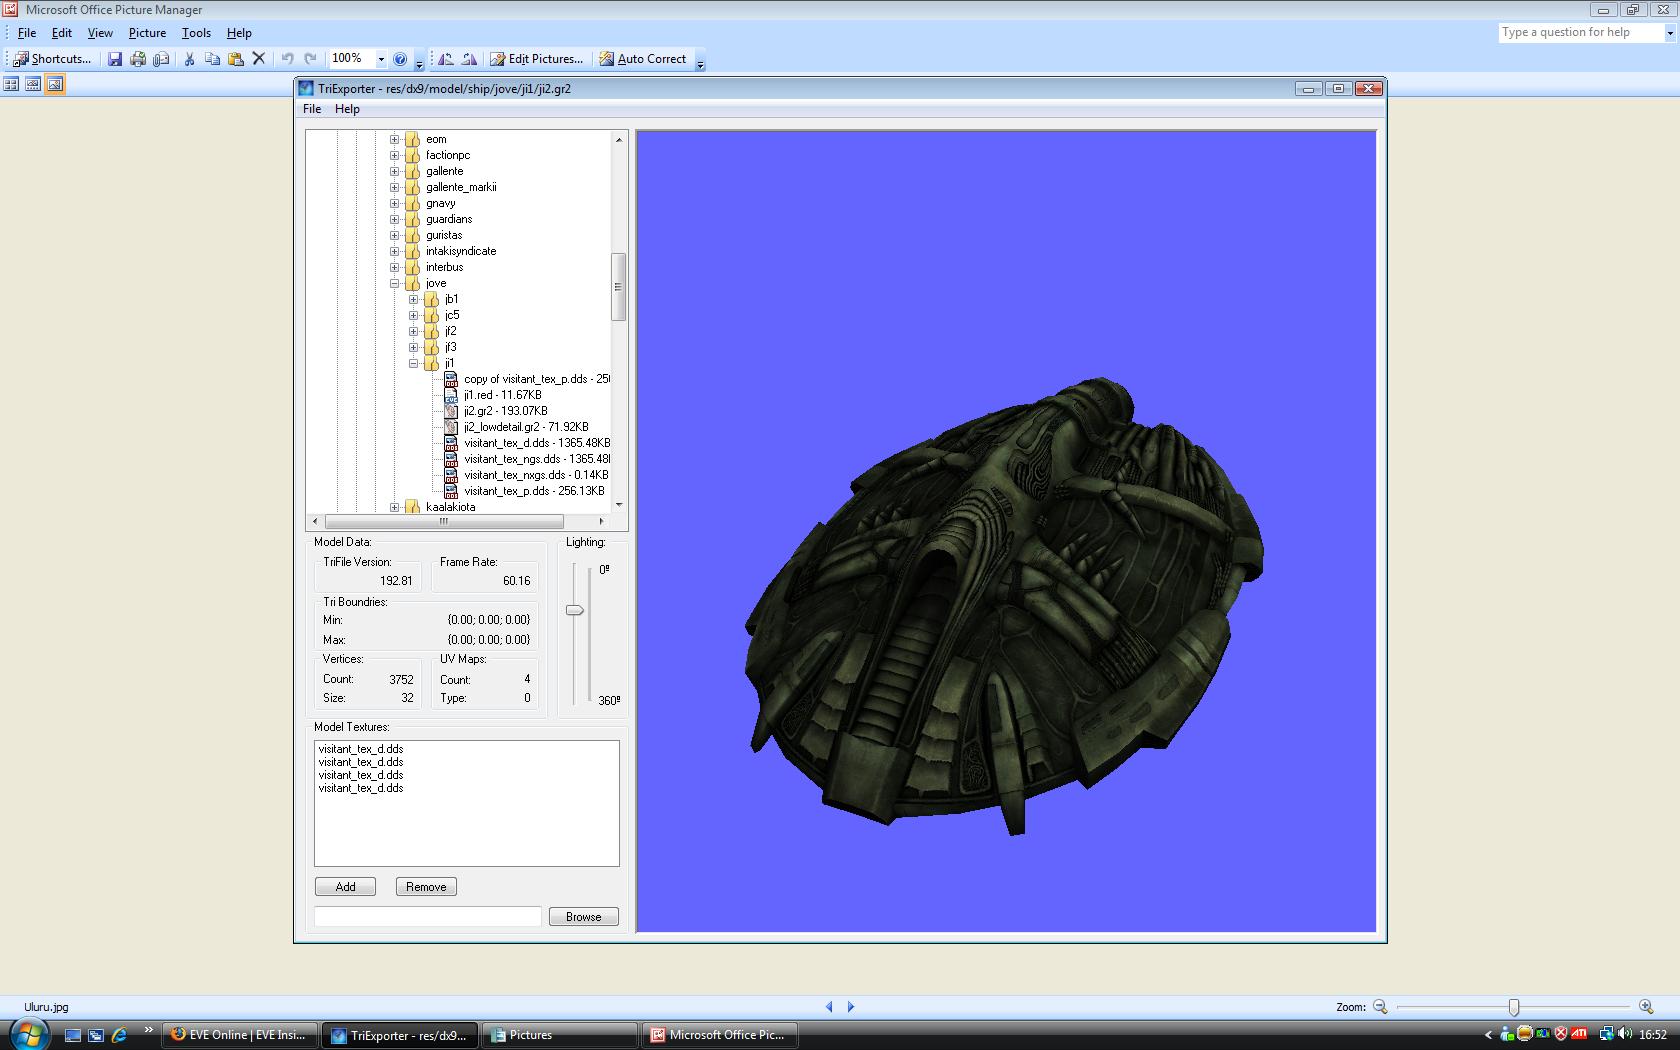Click the Rotate Left icon
The width and height of the screenshot is (1680, 1050).
(x=446, y=59)
